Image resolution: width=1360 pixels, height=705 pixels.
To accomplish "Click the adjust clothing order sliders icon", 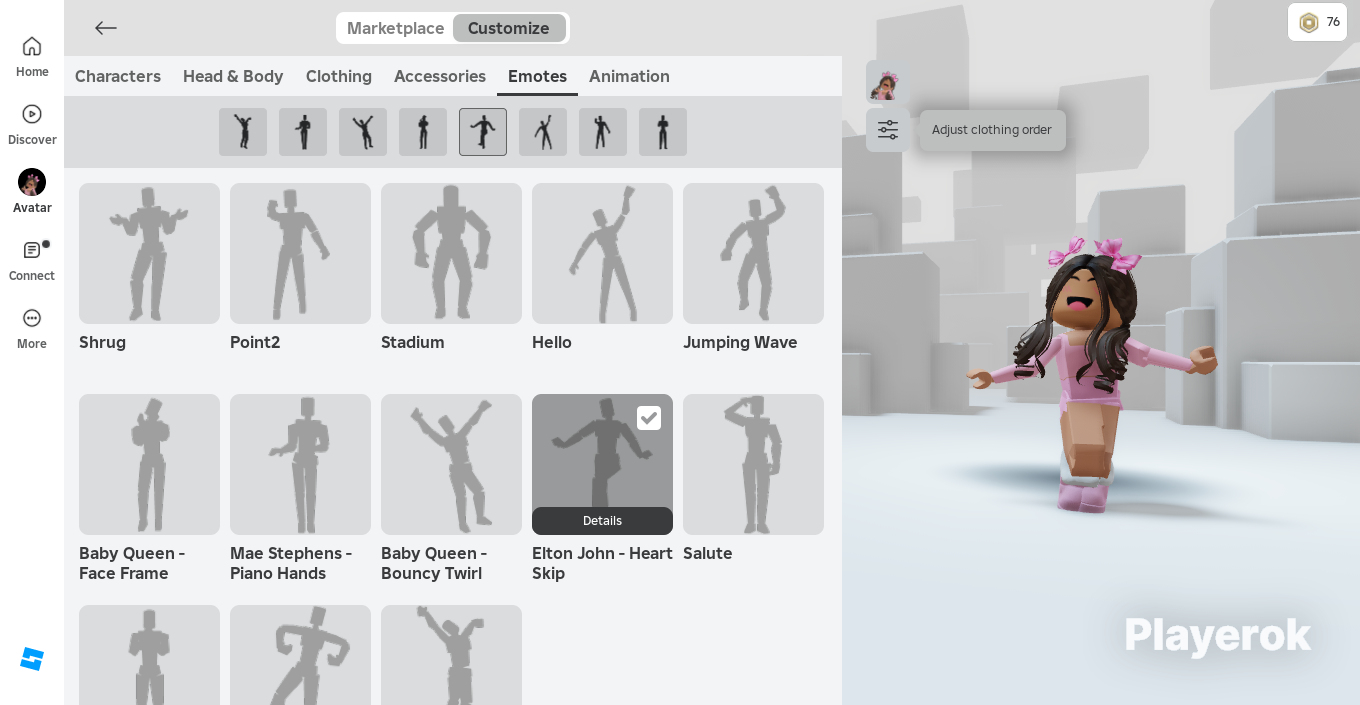I will click(888, 130).
